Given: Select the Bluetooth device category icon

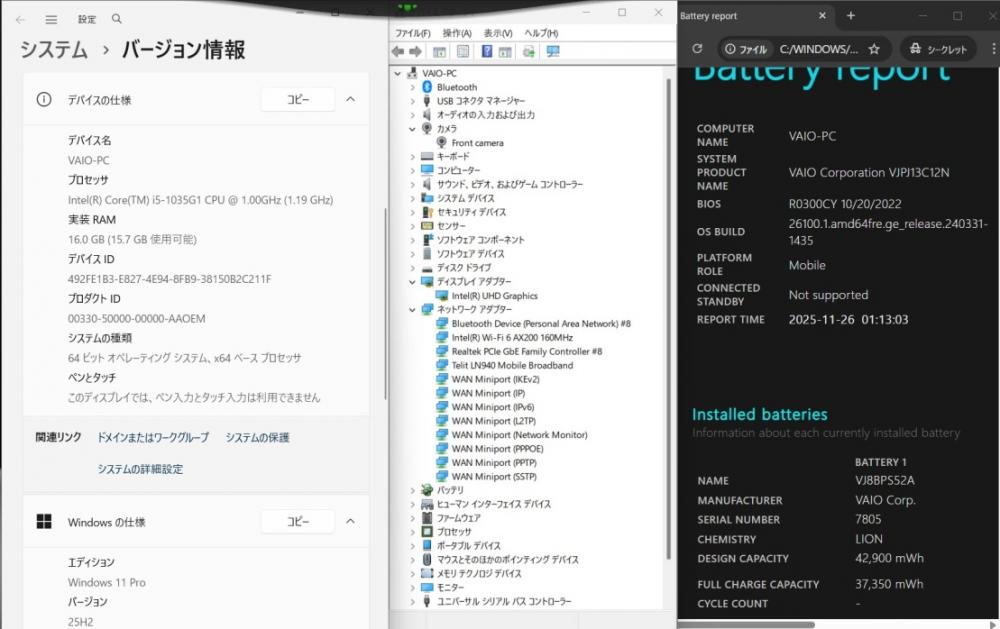Looking at the screenshot, I should click(x=427, y=87).
